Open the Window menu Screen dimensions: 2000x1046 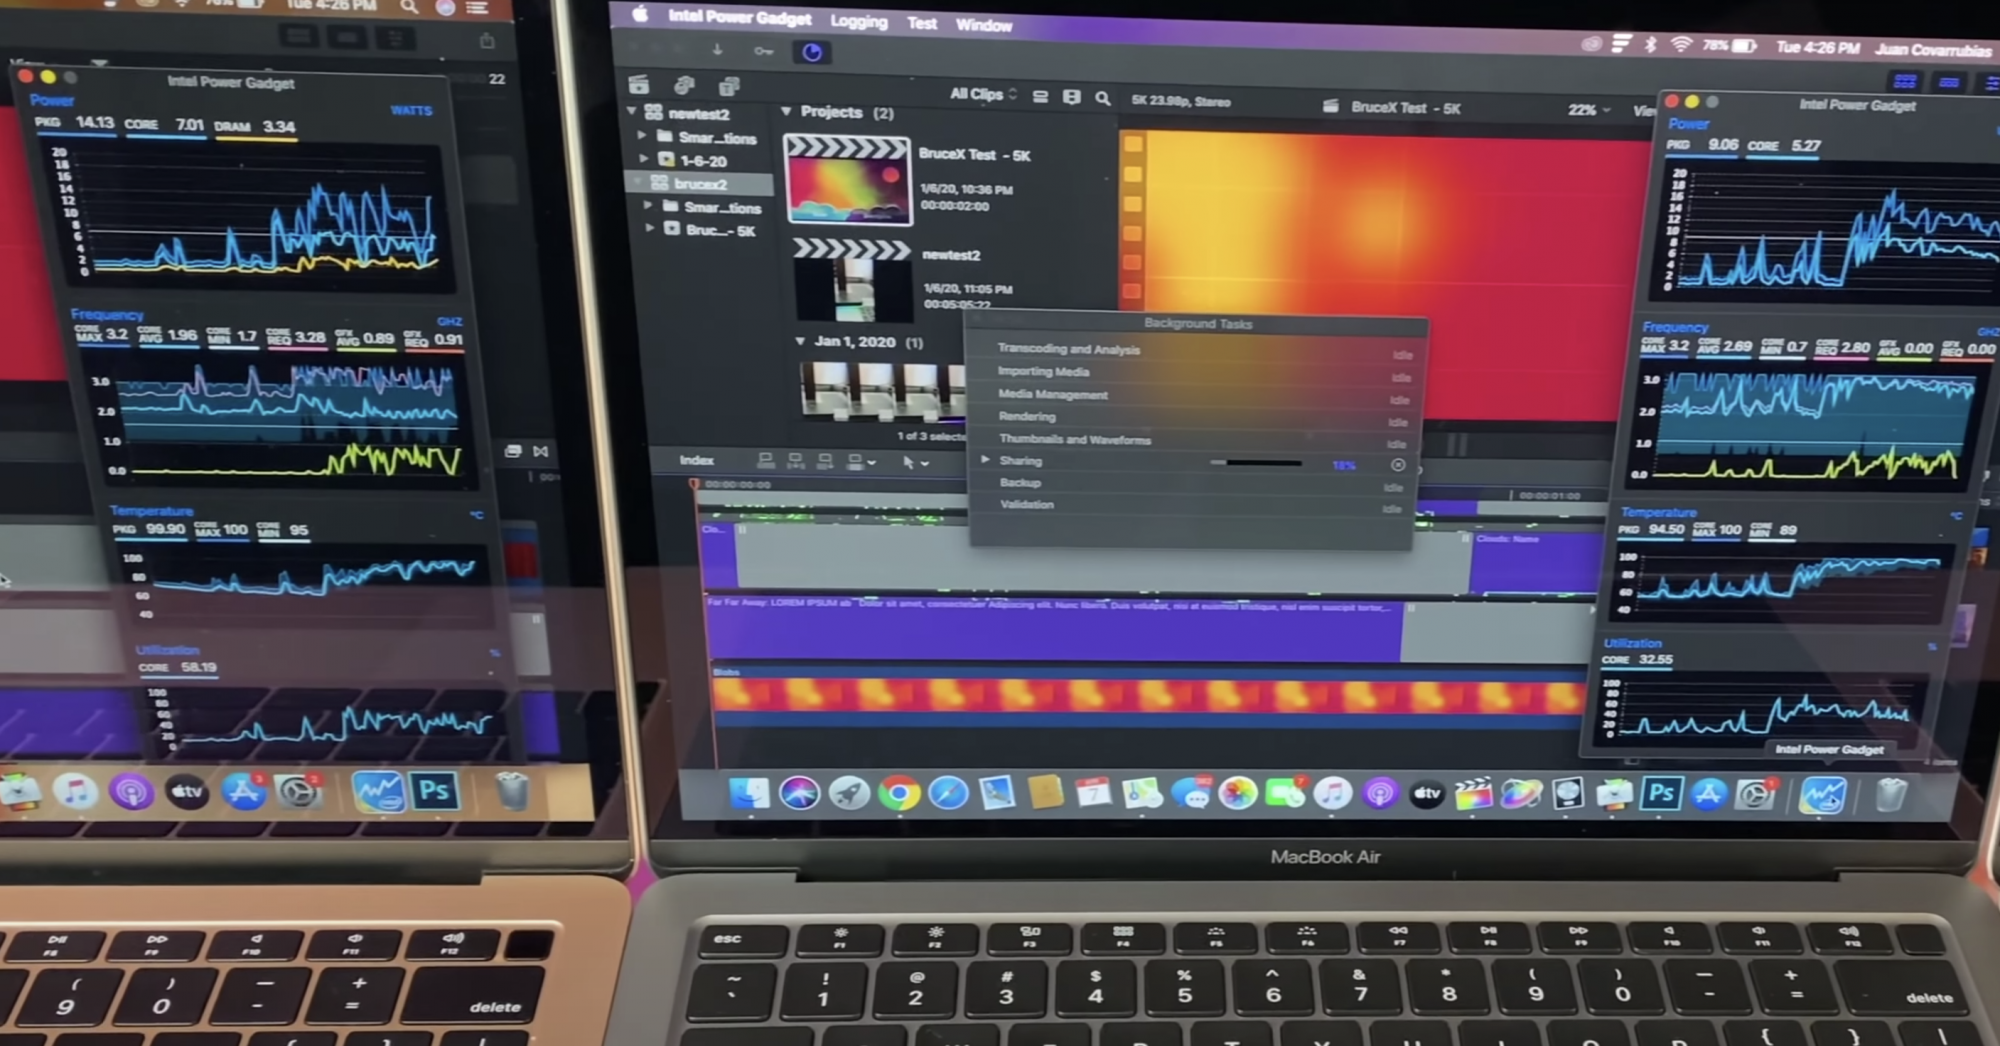(984, 25)
